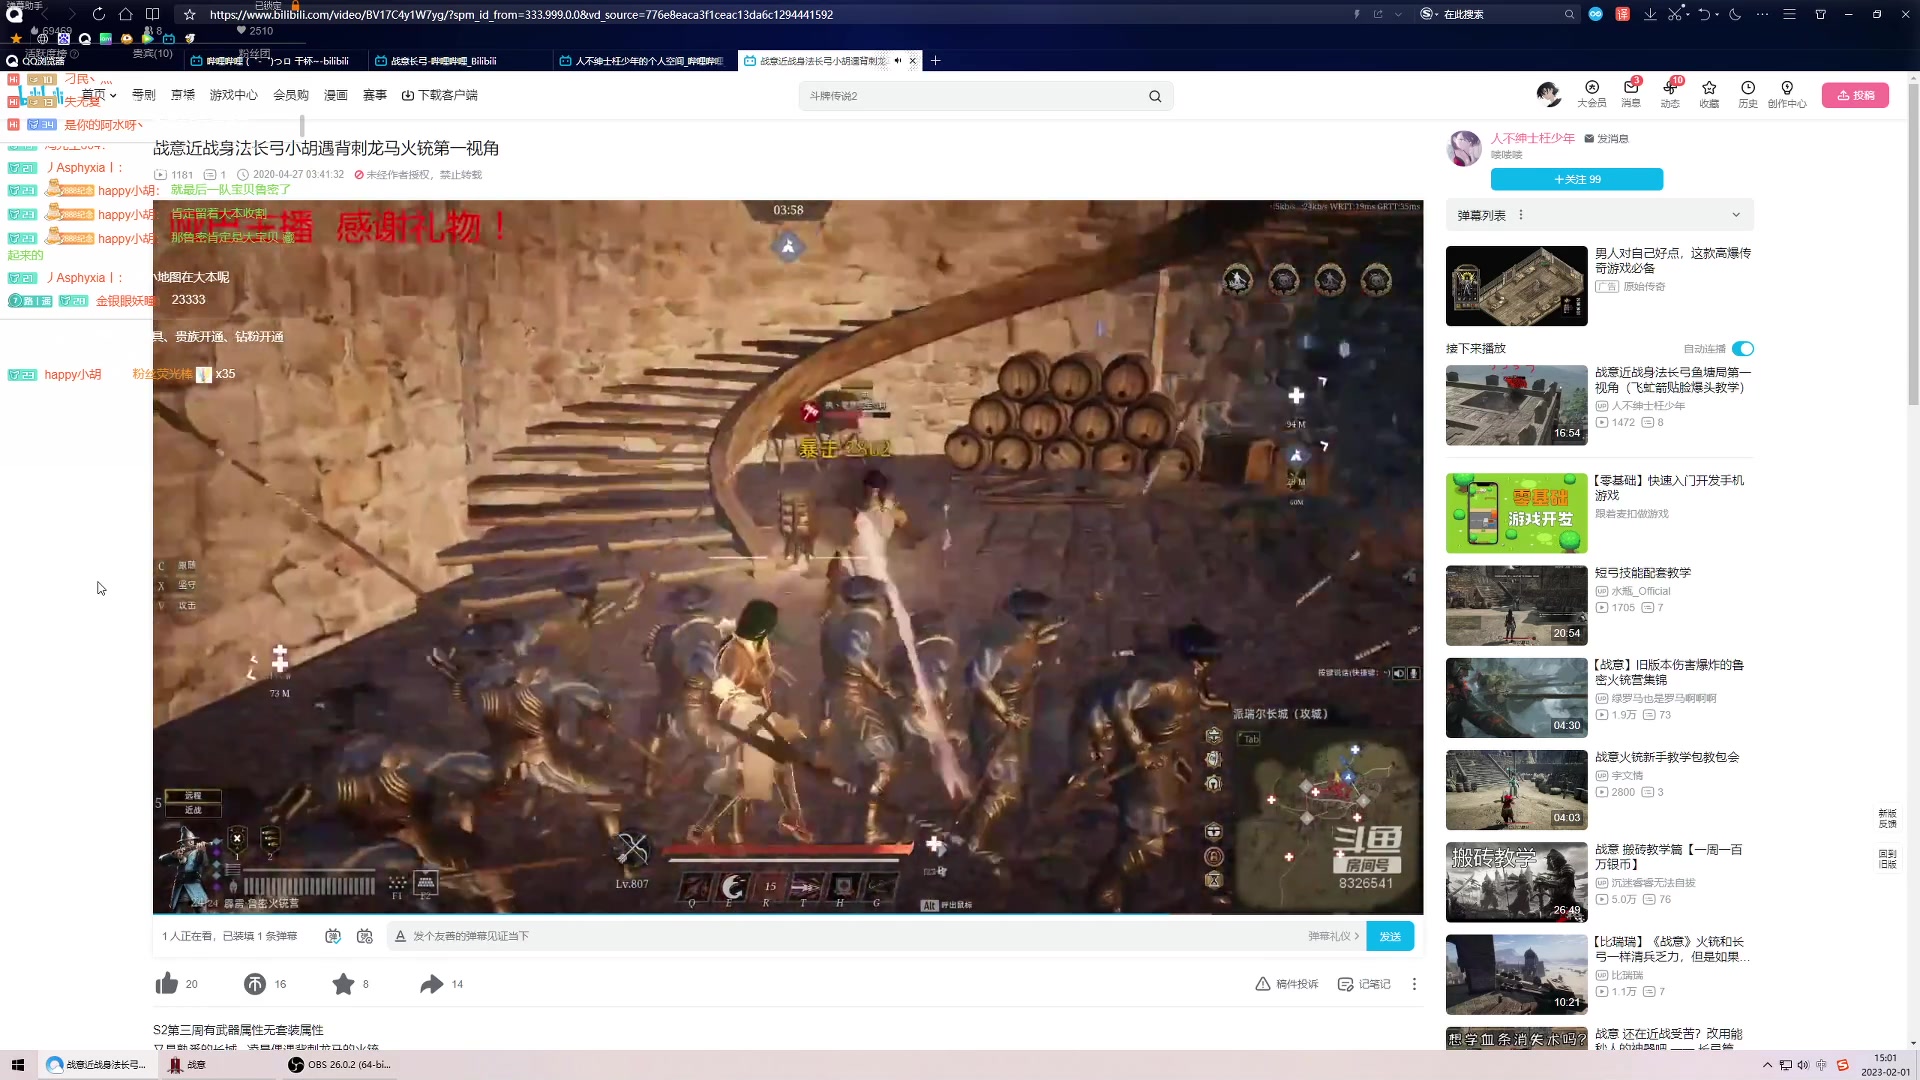Mute the active tab speaker icon
The height and width of the screenshot is (1080, 1920).
pos(898,61)
